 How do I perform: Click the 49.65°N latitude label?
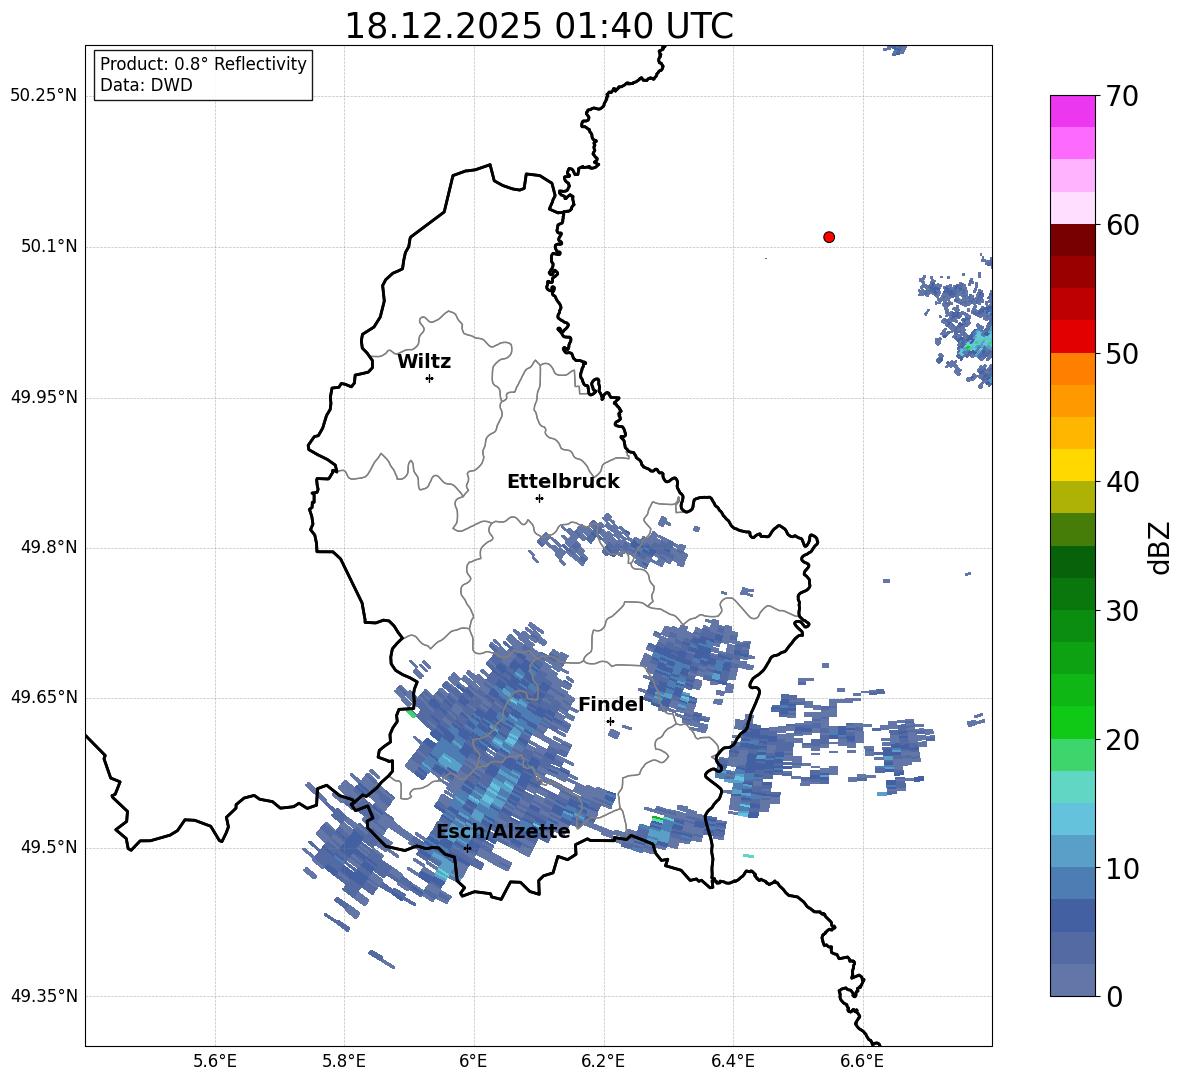[x=44, y=698]
